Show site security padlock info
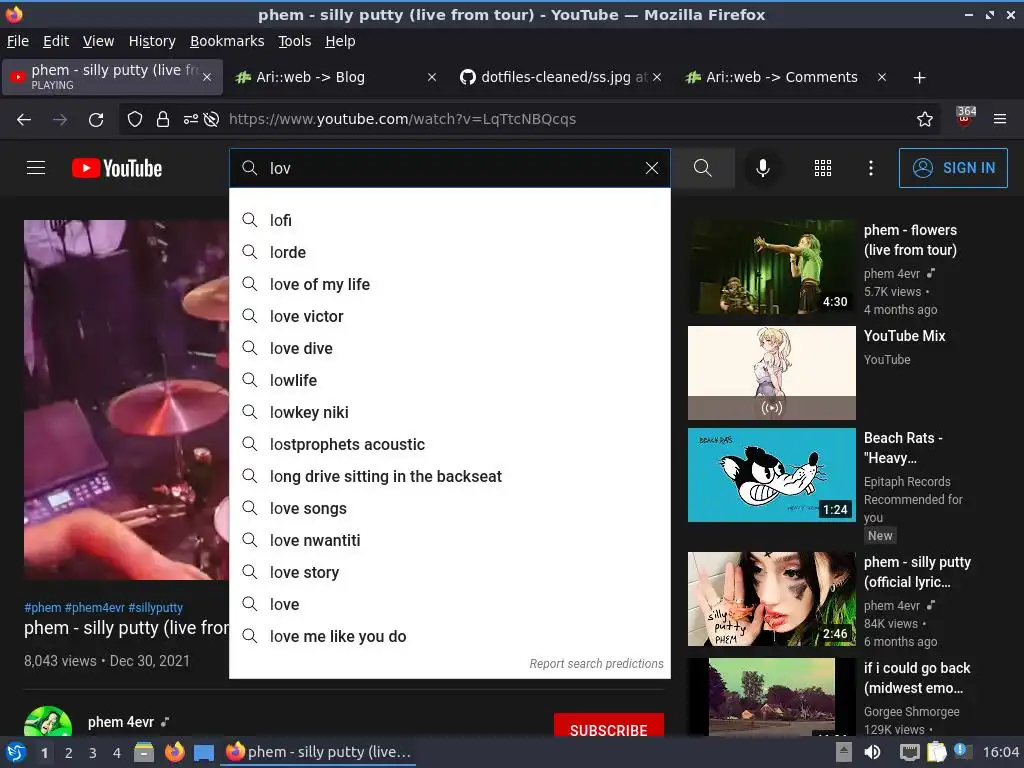Viewport: 1024px width, 768px height. [x=163, y=119]
